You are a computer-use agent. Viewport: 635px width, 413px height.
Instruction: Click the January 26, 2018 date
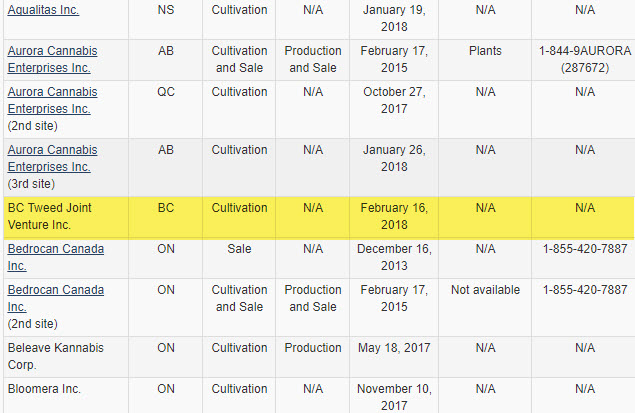[394, 157]
